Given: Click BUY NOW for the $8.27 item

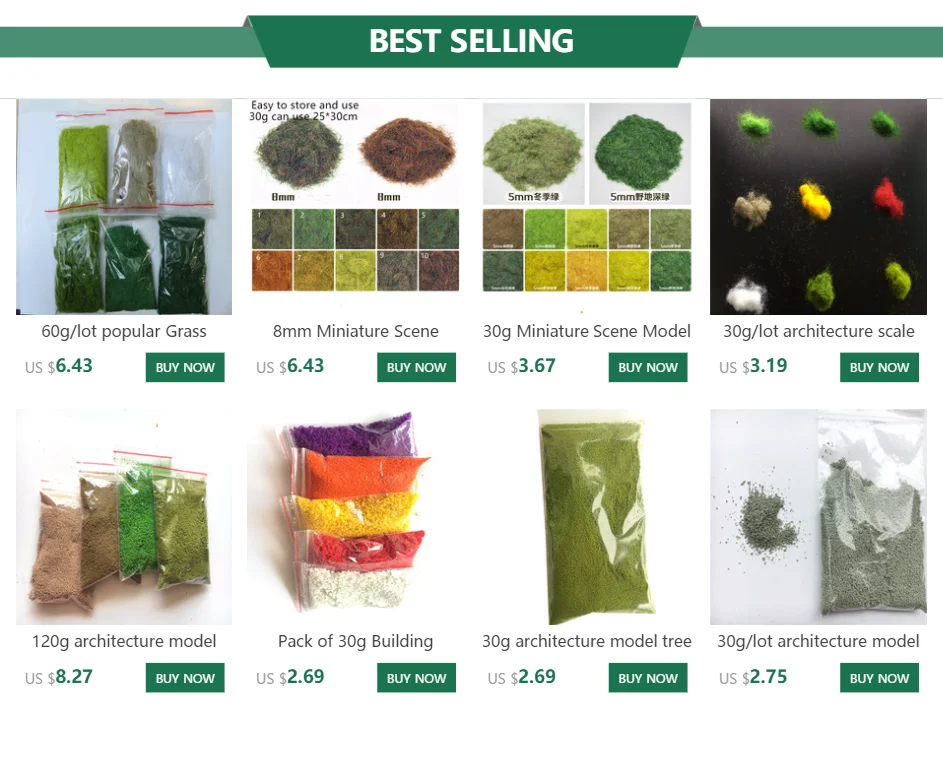Looking at the screenshot, I should pyautogui.click(x=185, y=678).
